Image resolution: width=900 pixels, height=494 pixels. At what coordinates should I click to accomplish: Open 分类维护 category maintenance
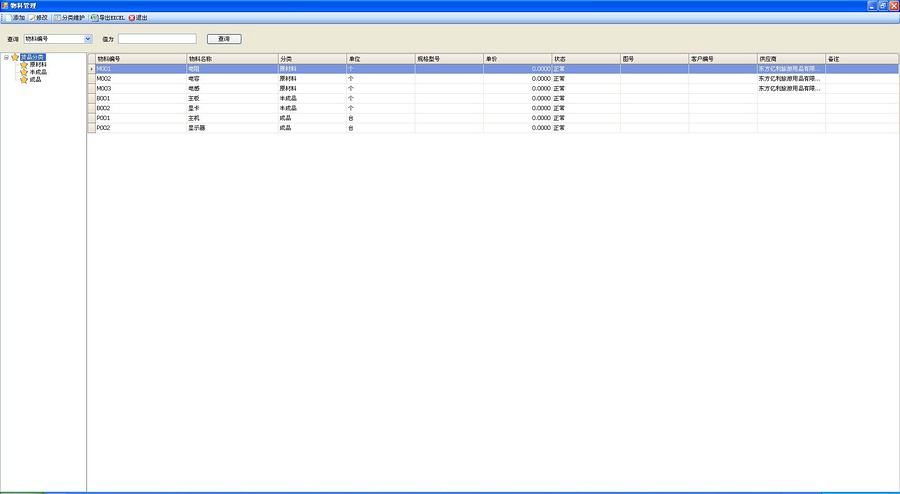tap(69, 18)
